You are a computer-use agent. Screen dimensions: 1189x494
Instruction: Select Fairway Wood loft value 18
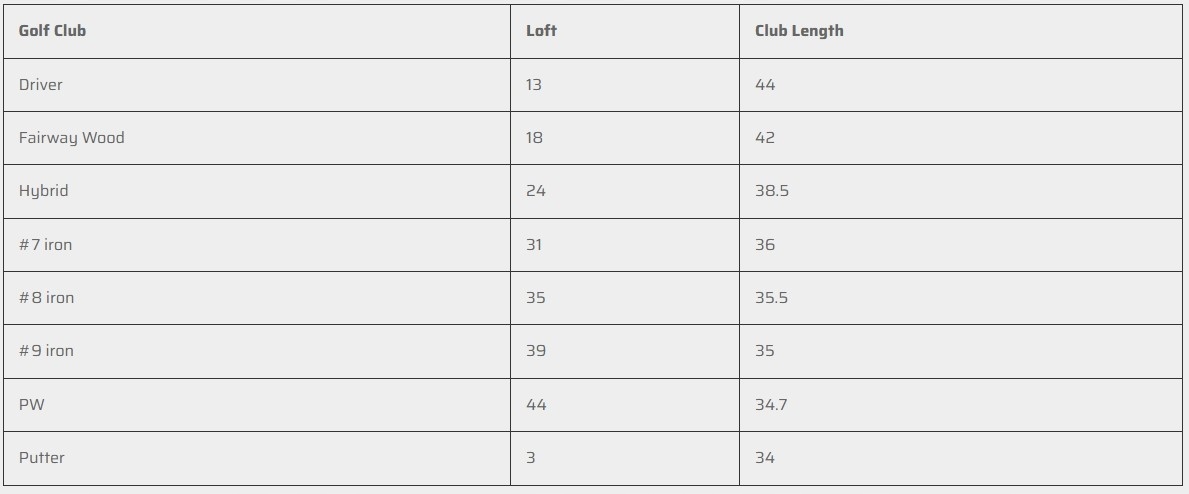pyautogui.click(x=535, y=138)
